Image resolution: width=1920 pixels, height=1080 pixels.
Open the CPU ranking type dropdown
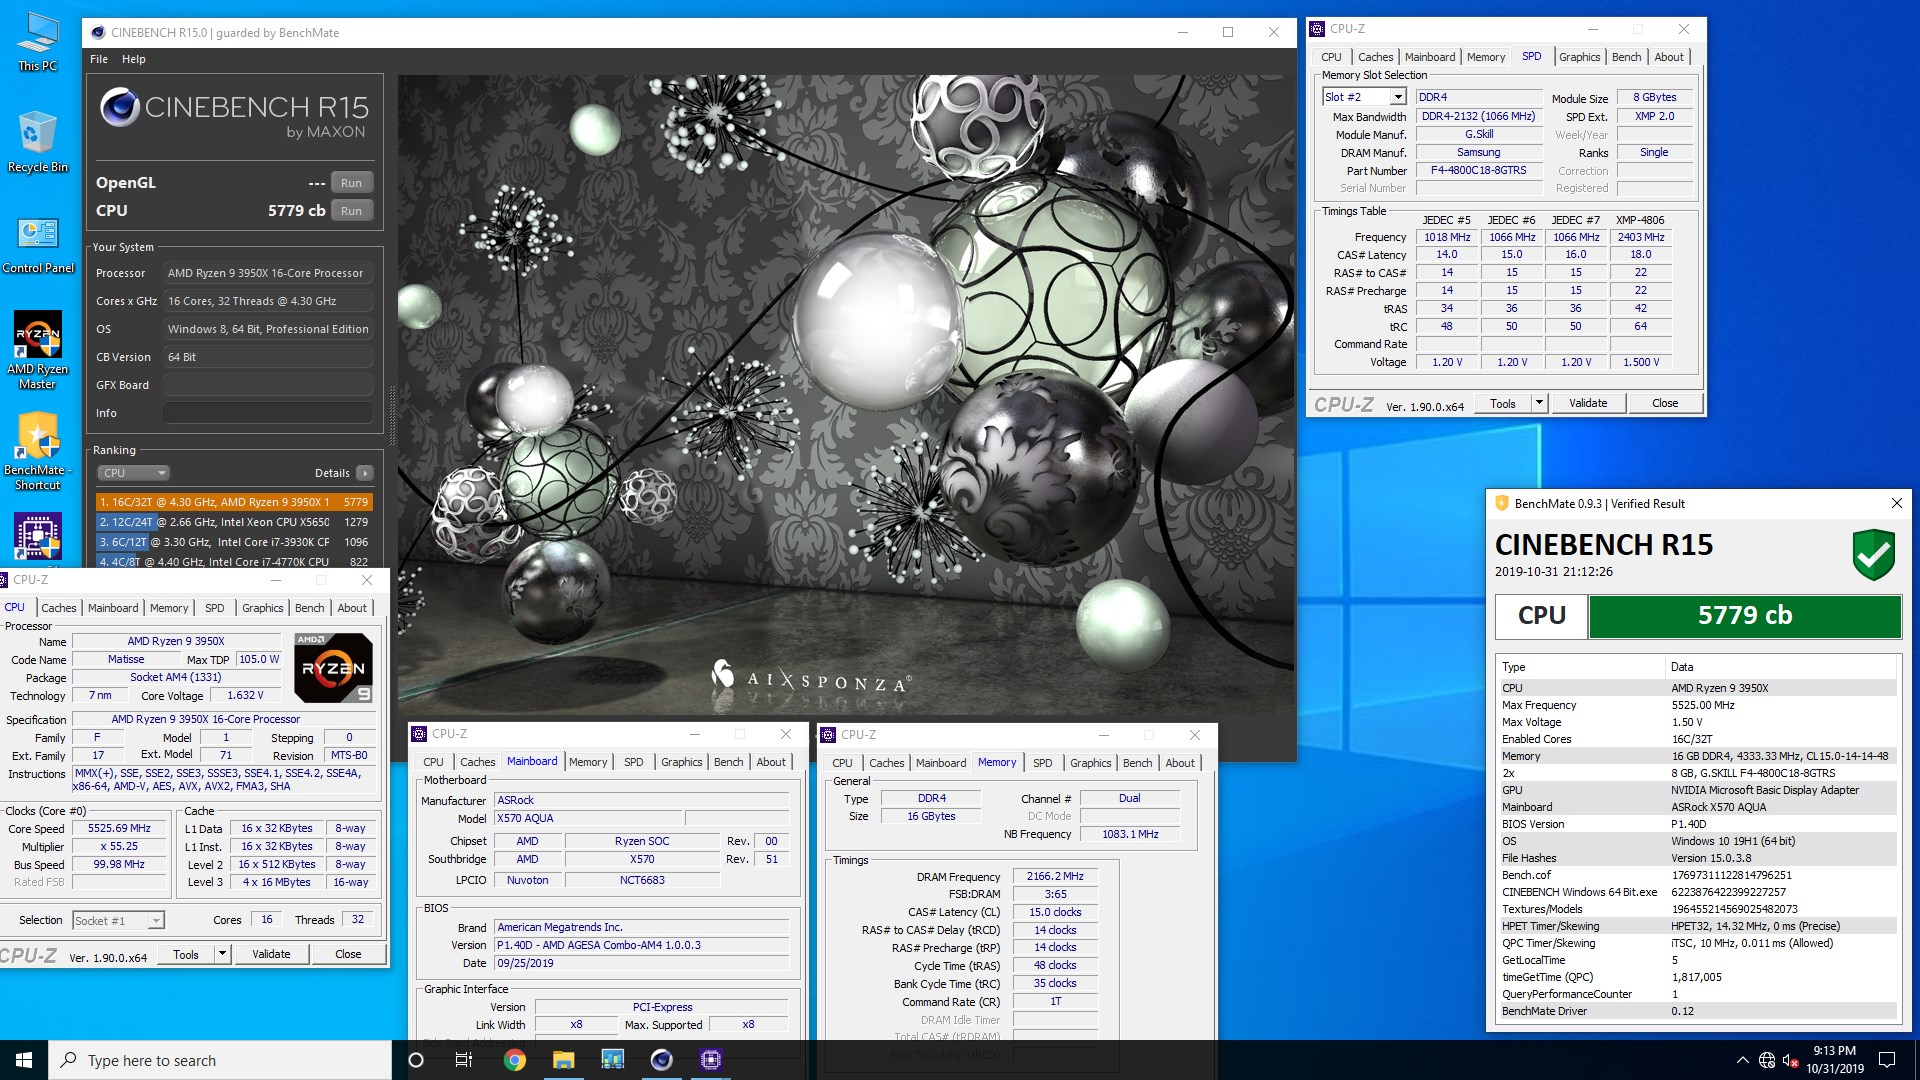[x=133, y=473]
